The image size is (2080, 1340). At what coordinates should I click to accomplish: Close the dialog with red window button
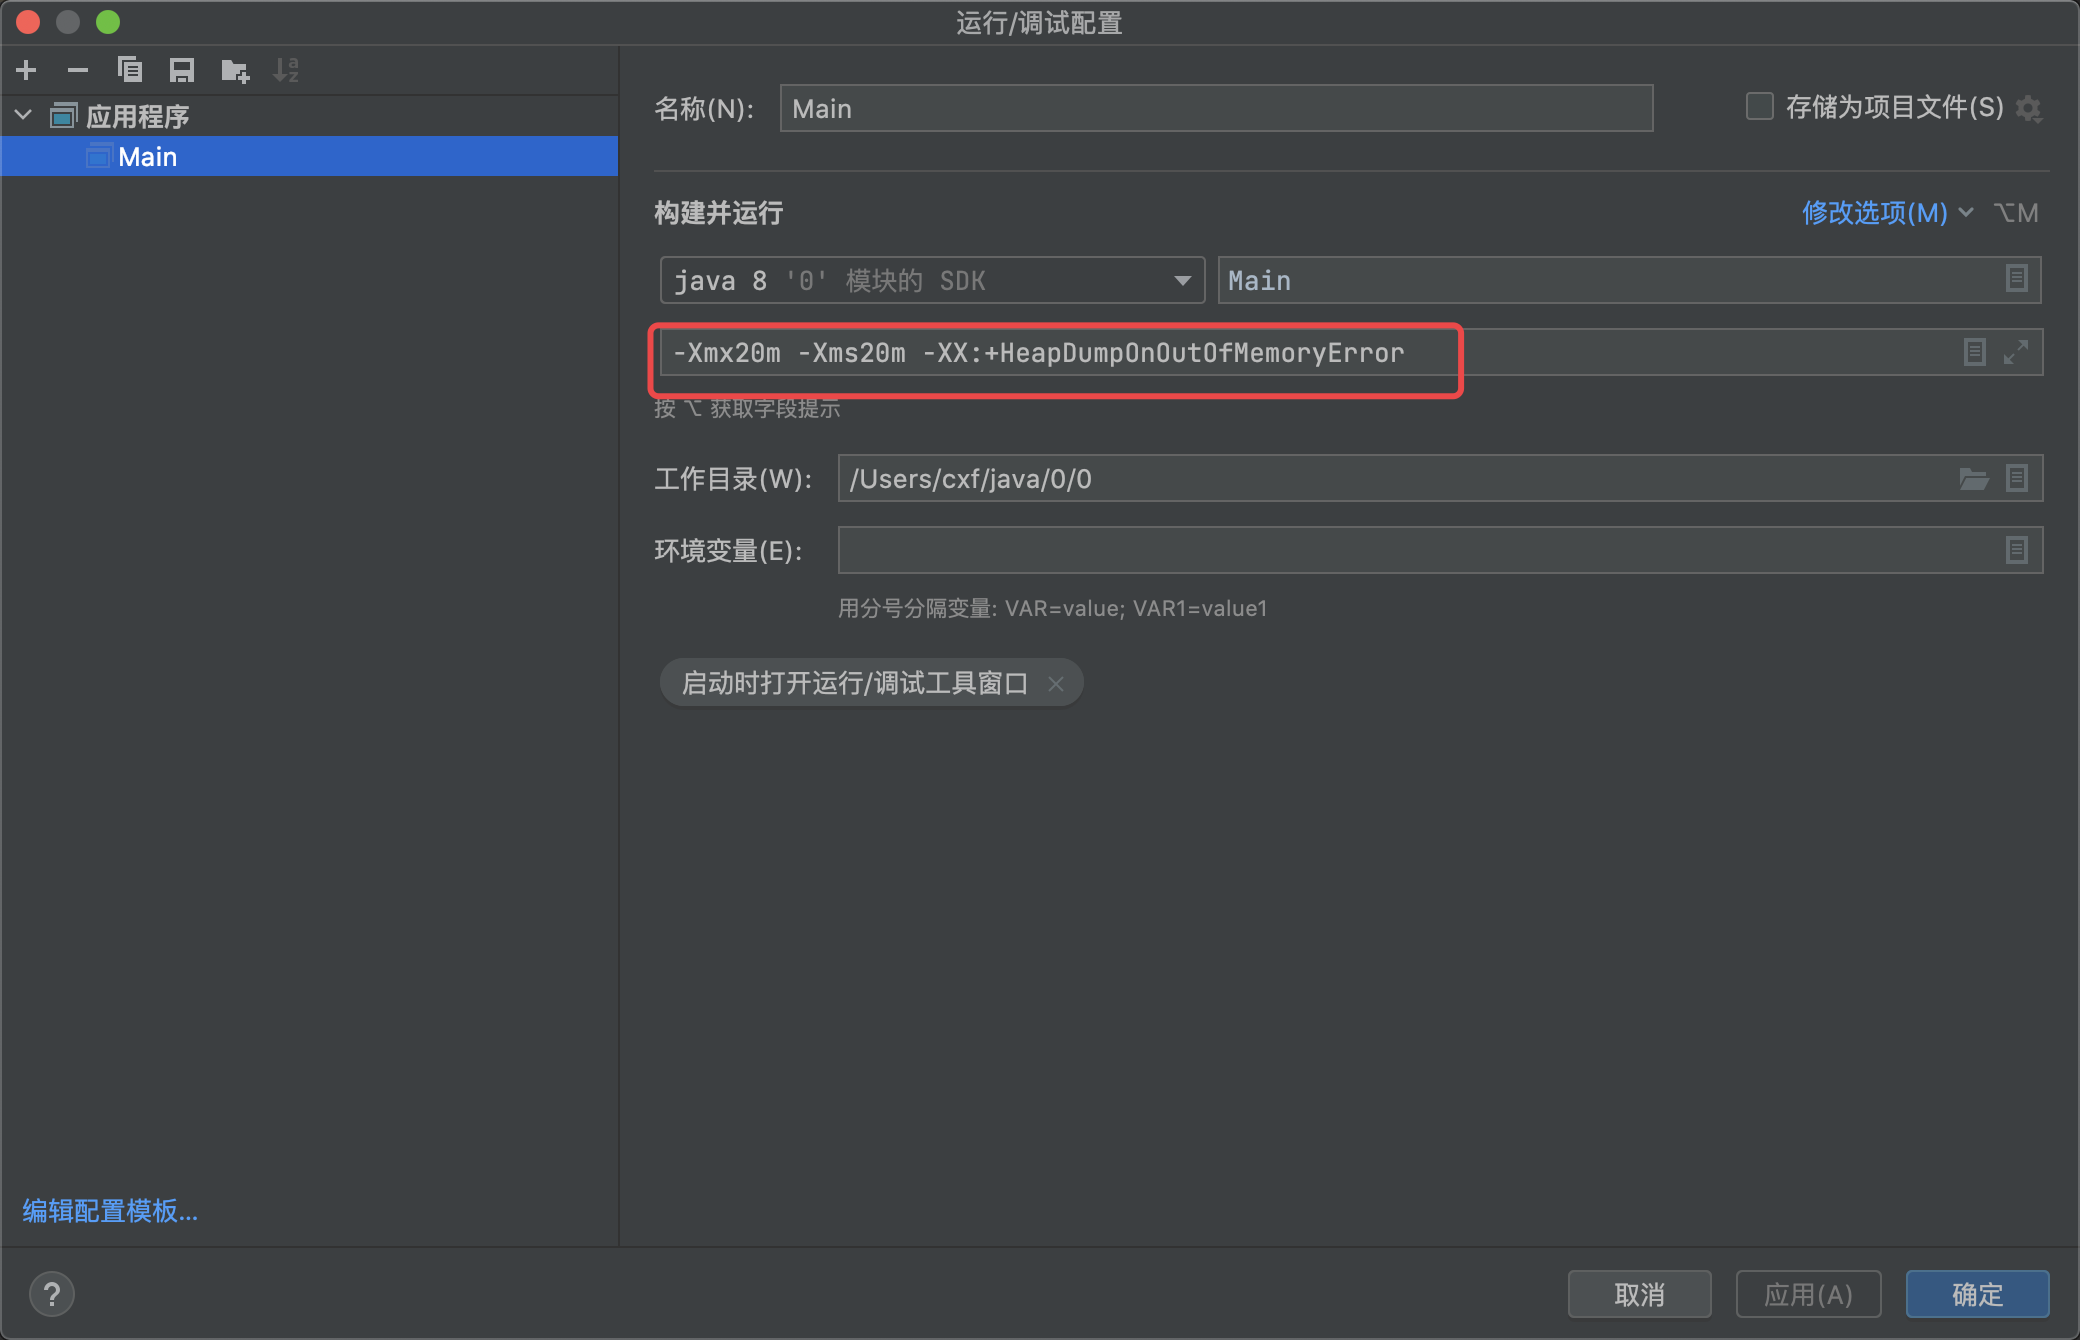point(28,22)
